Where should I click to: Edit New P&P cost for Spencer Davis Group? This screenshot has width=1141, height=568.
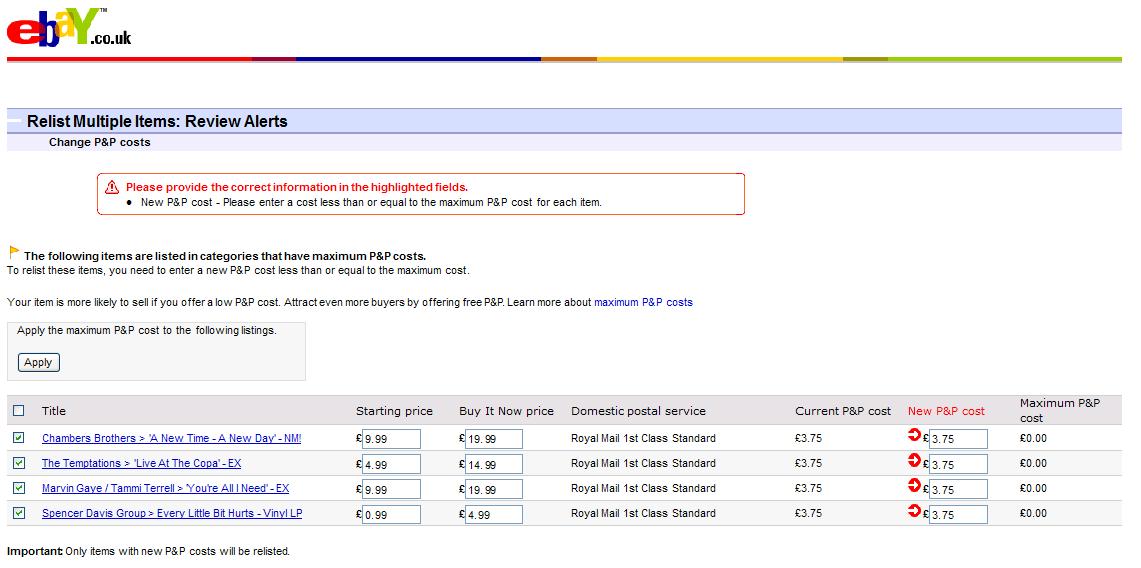click(x=958, y=514)
